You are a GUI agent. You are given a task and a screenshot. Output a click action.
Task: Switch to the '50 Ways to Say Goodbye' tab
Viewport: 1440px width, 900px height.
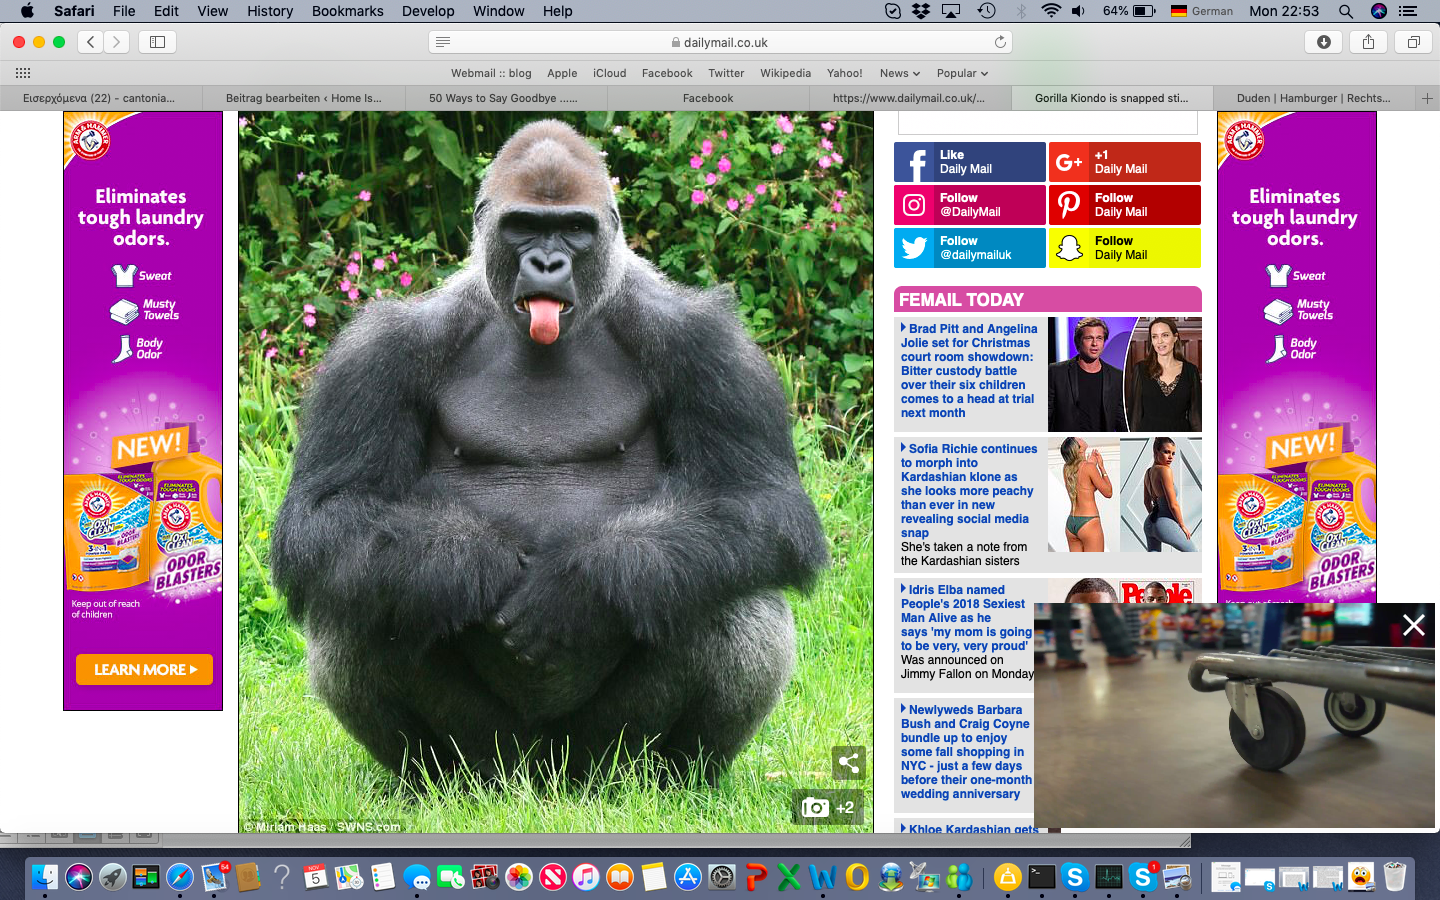click(506, 98)
